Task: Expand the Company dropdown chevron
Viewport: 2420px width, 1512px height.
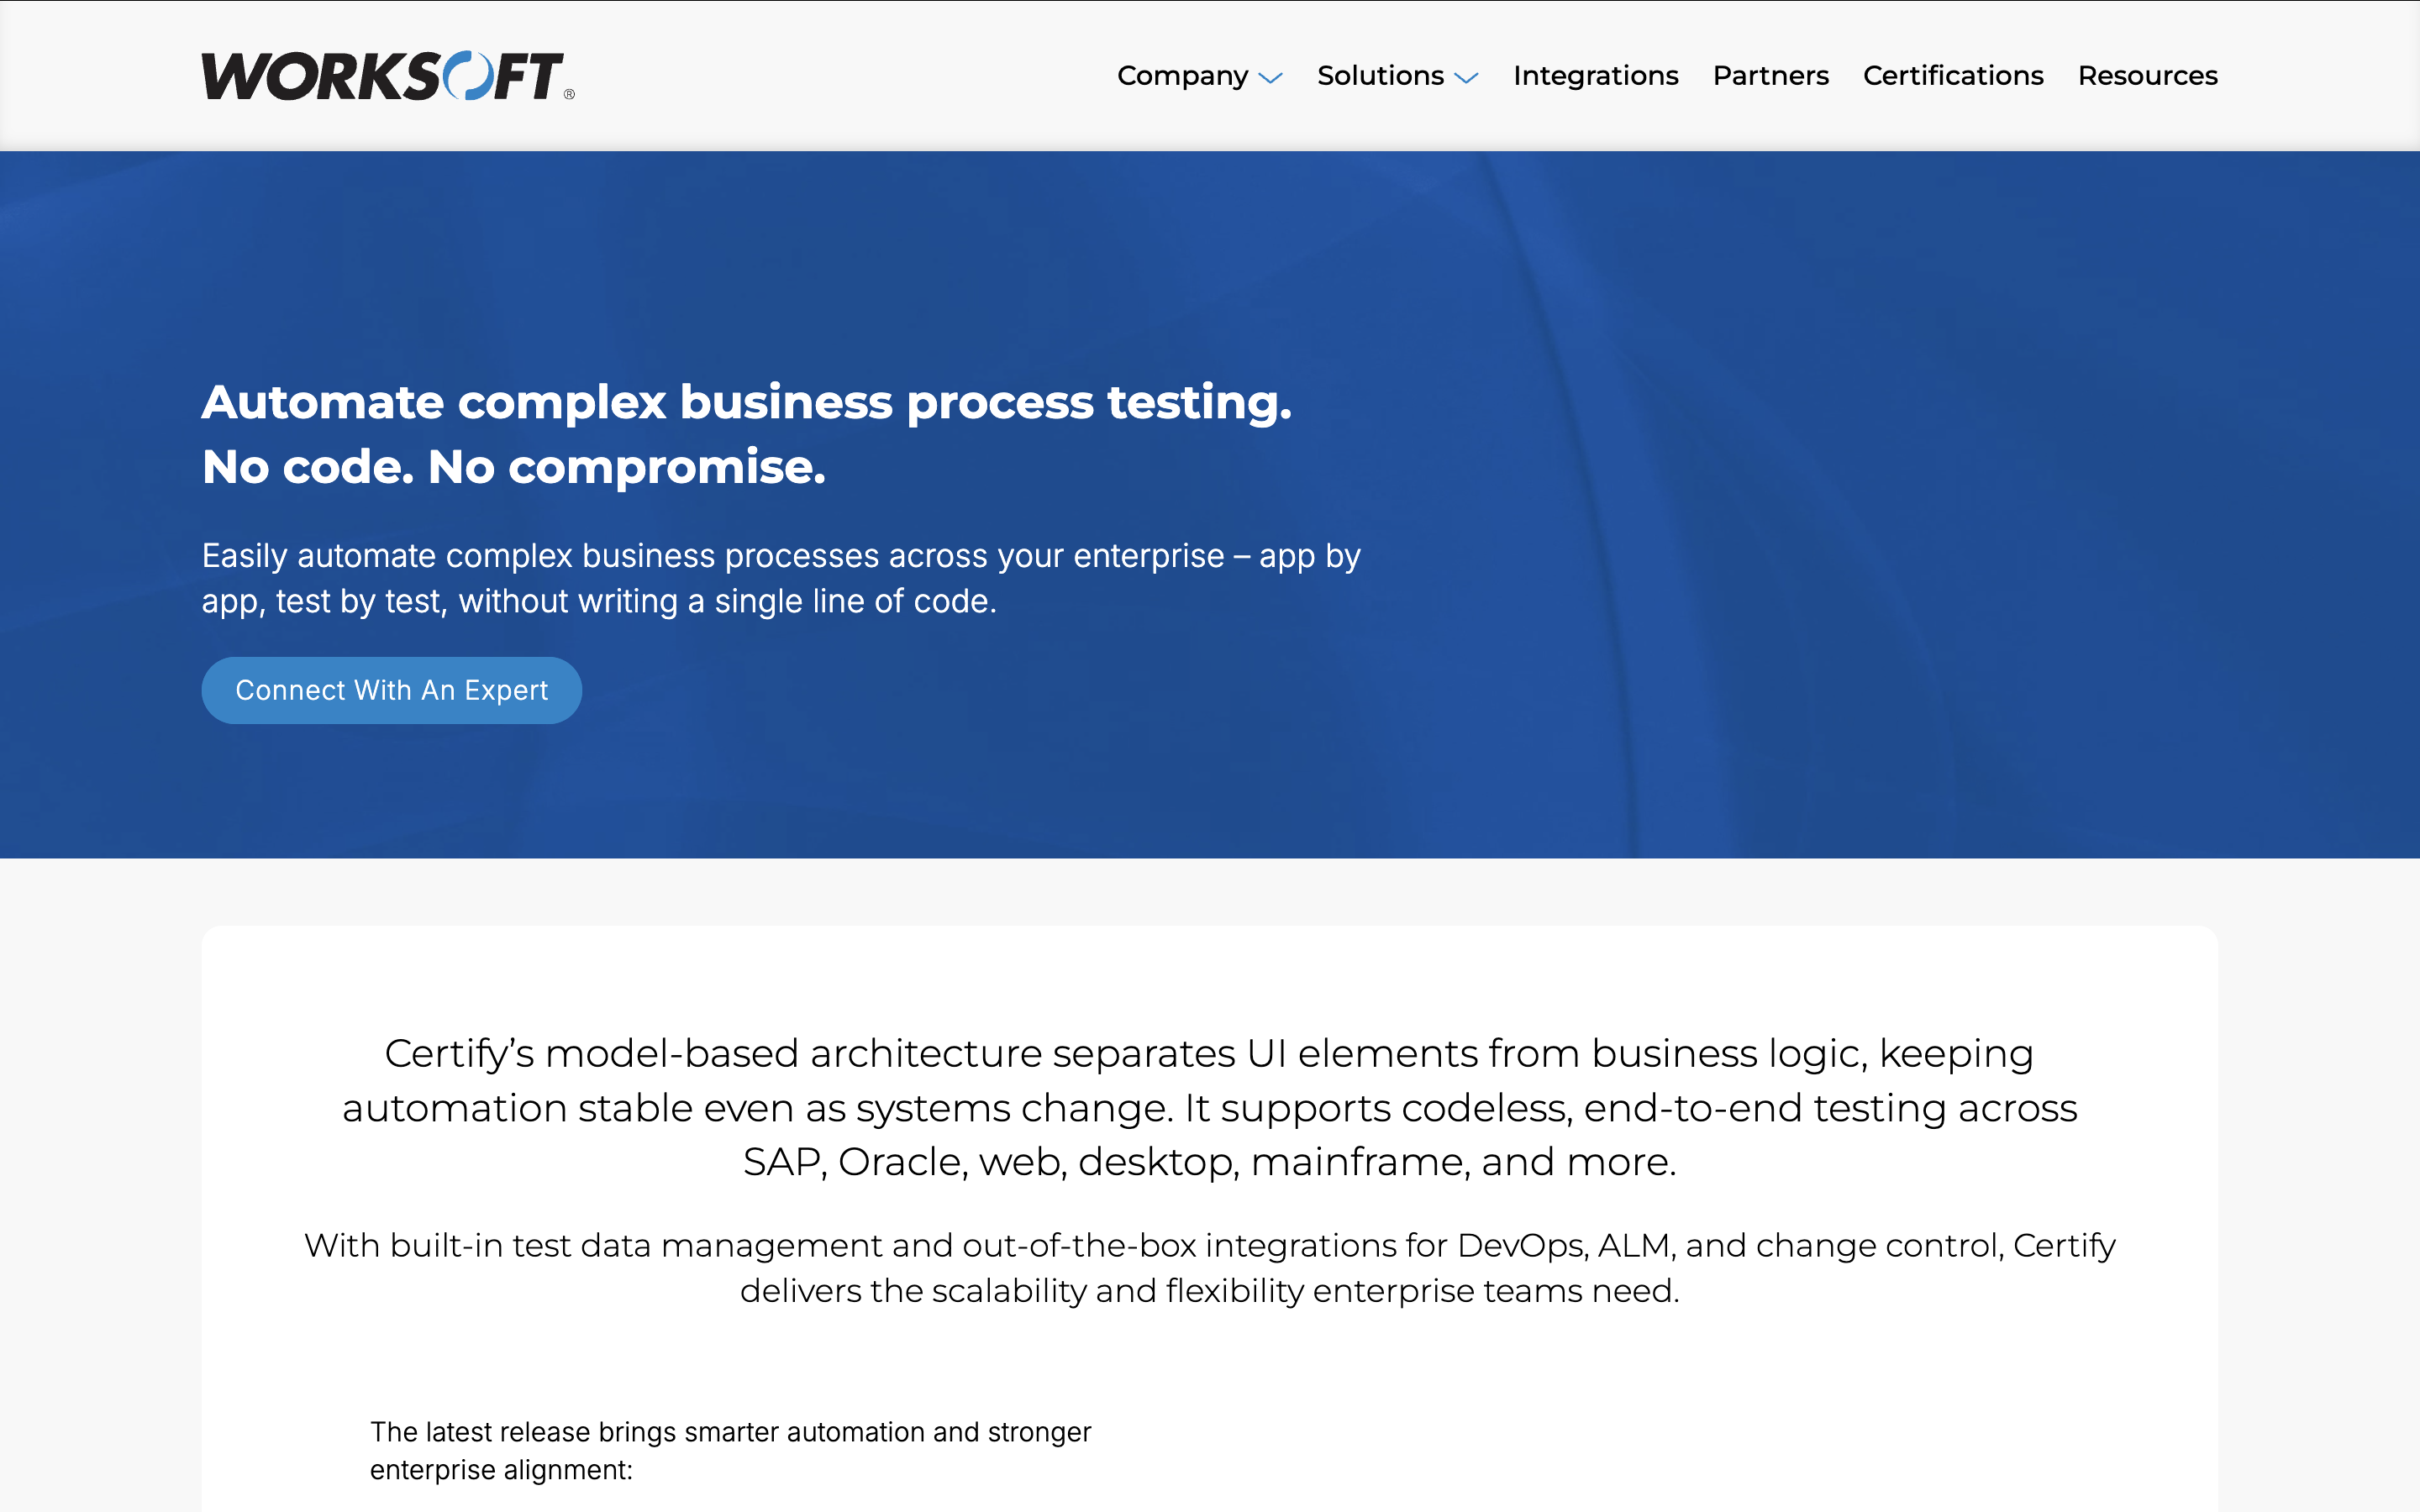Action: 1270,78
